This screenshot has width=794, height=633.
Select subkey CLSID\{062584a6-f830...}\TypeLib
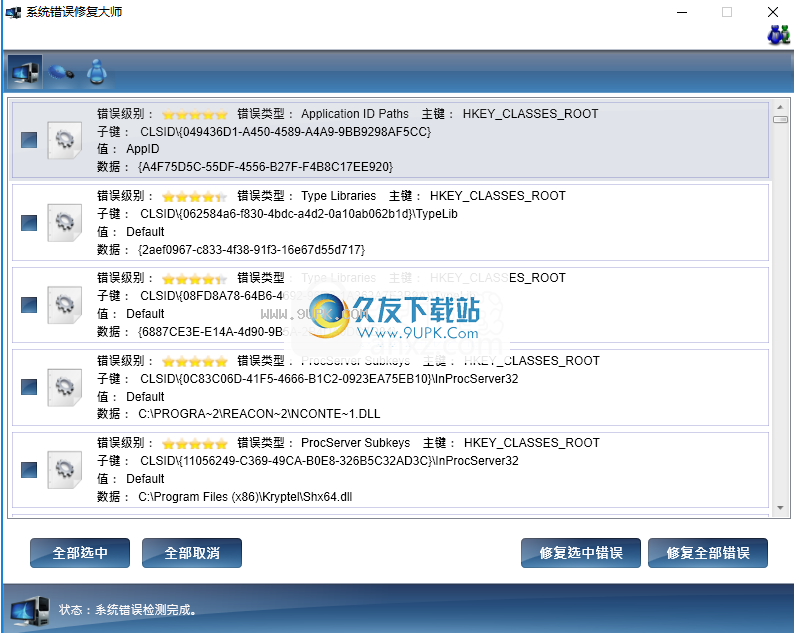(299, 214)
